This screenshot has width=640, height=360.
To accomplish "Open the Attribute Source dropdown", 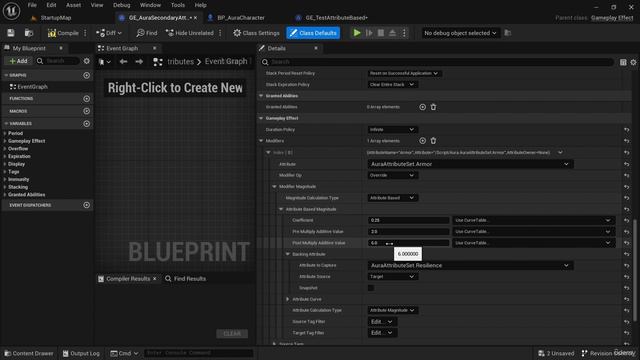I will tap(392, 277).
